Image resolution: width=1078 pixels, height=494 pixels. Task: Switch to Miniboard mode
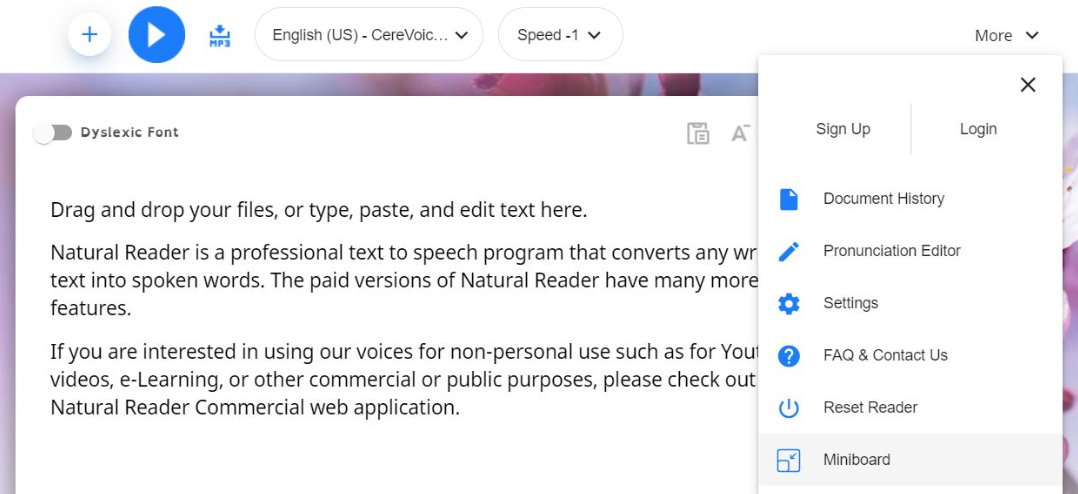click(910, 460)
